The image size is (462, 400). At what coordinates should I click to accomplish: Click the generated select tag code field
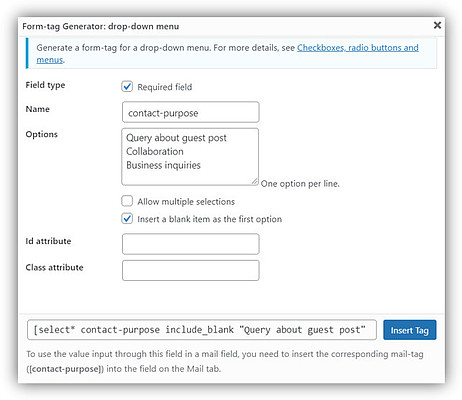(x=202, y=330)
